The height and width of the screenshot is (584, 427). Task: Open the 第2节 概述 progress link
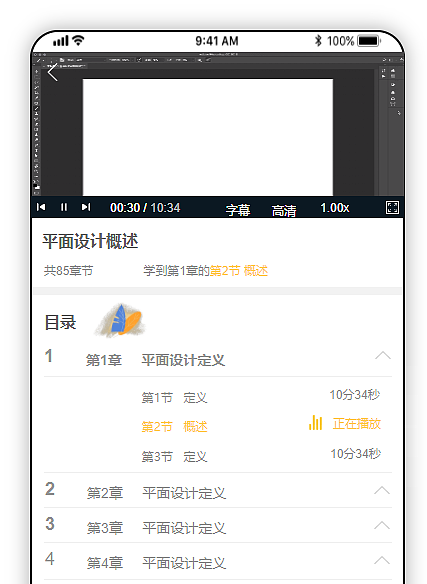coord(239,271)
